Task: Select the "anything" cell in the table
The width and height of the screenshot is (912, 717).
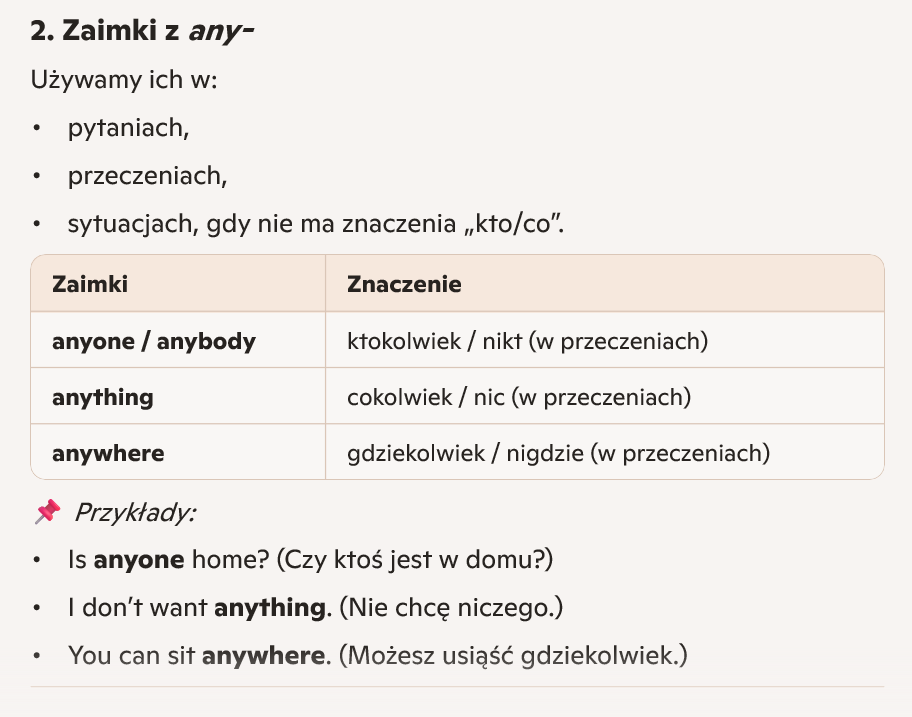Action: [x=103, y=397]
